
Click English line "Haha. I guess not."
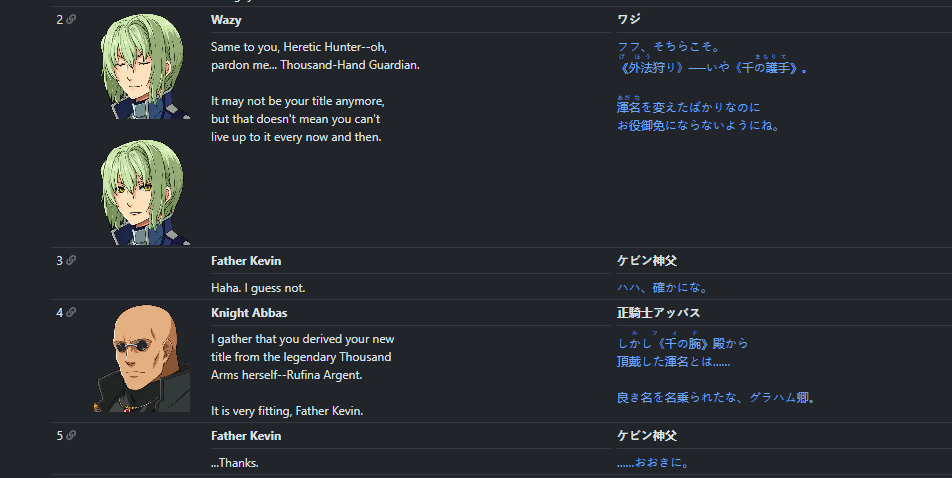(258, 288)
